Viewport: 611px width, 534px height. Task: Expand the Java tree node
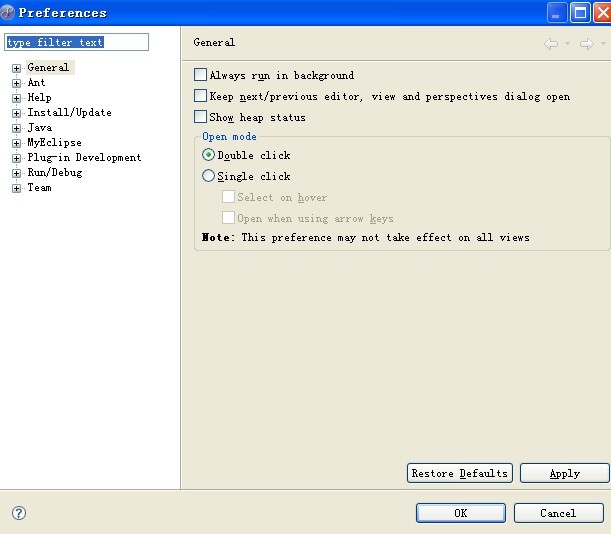[x=16, y=128]
